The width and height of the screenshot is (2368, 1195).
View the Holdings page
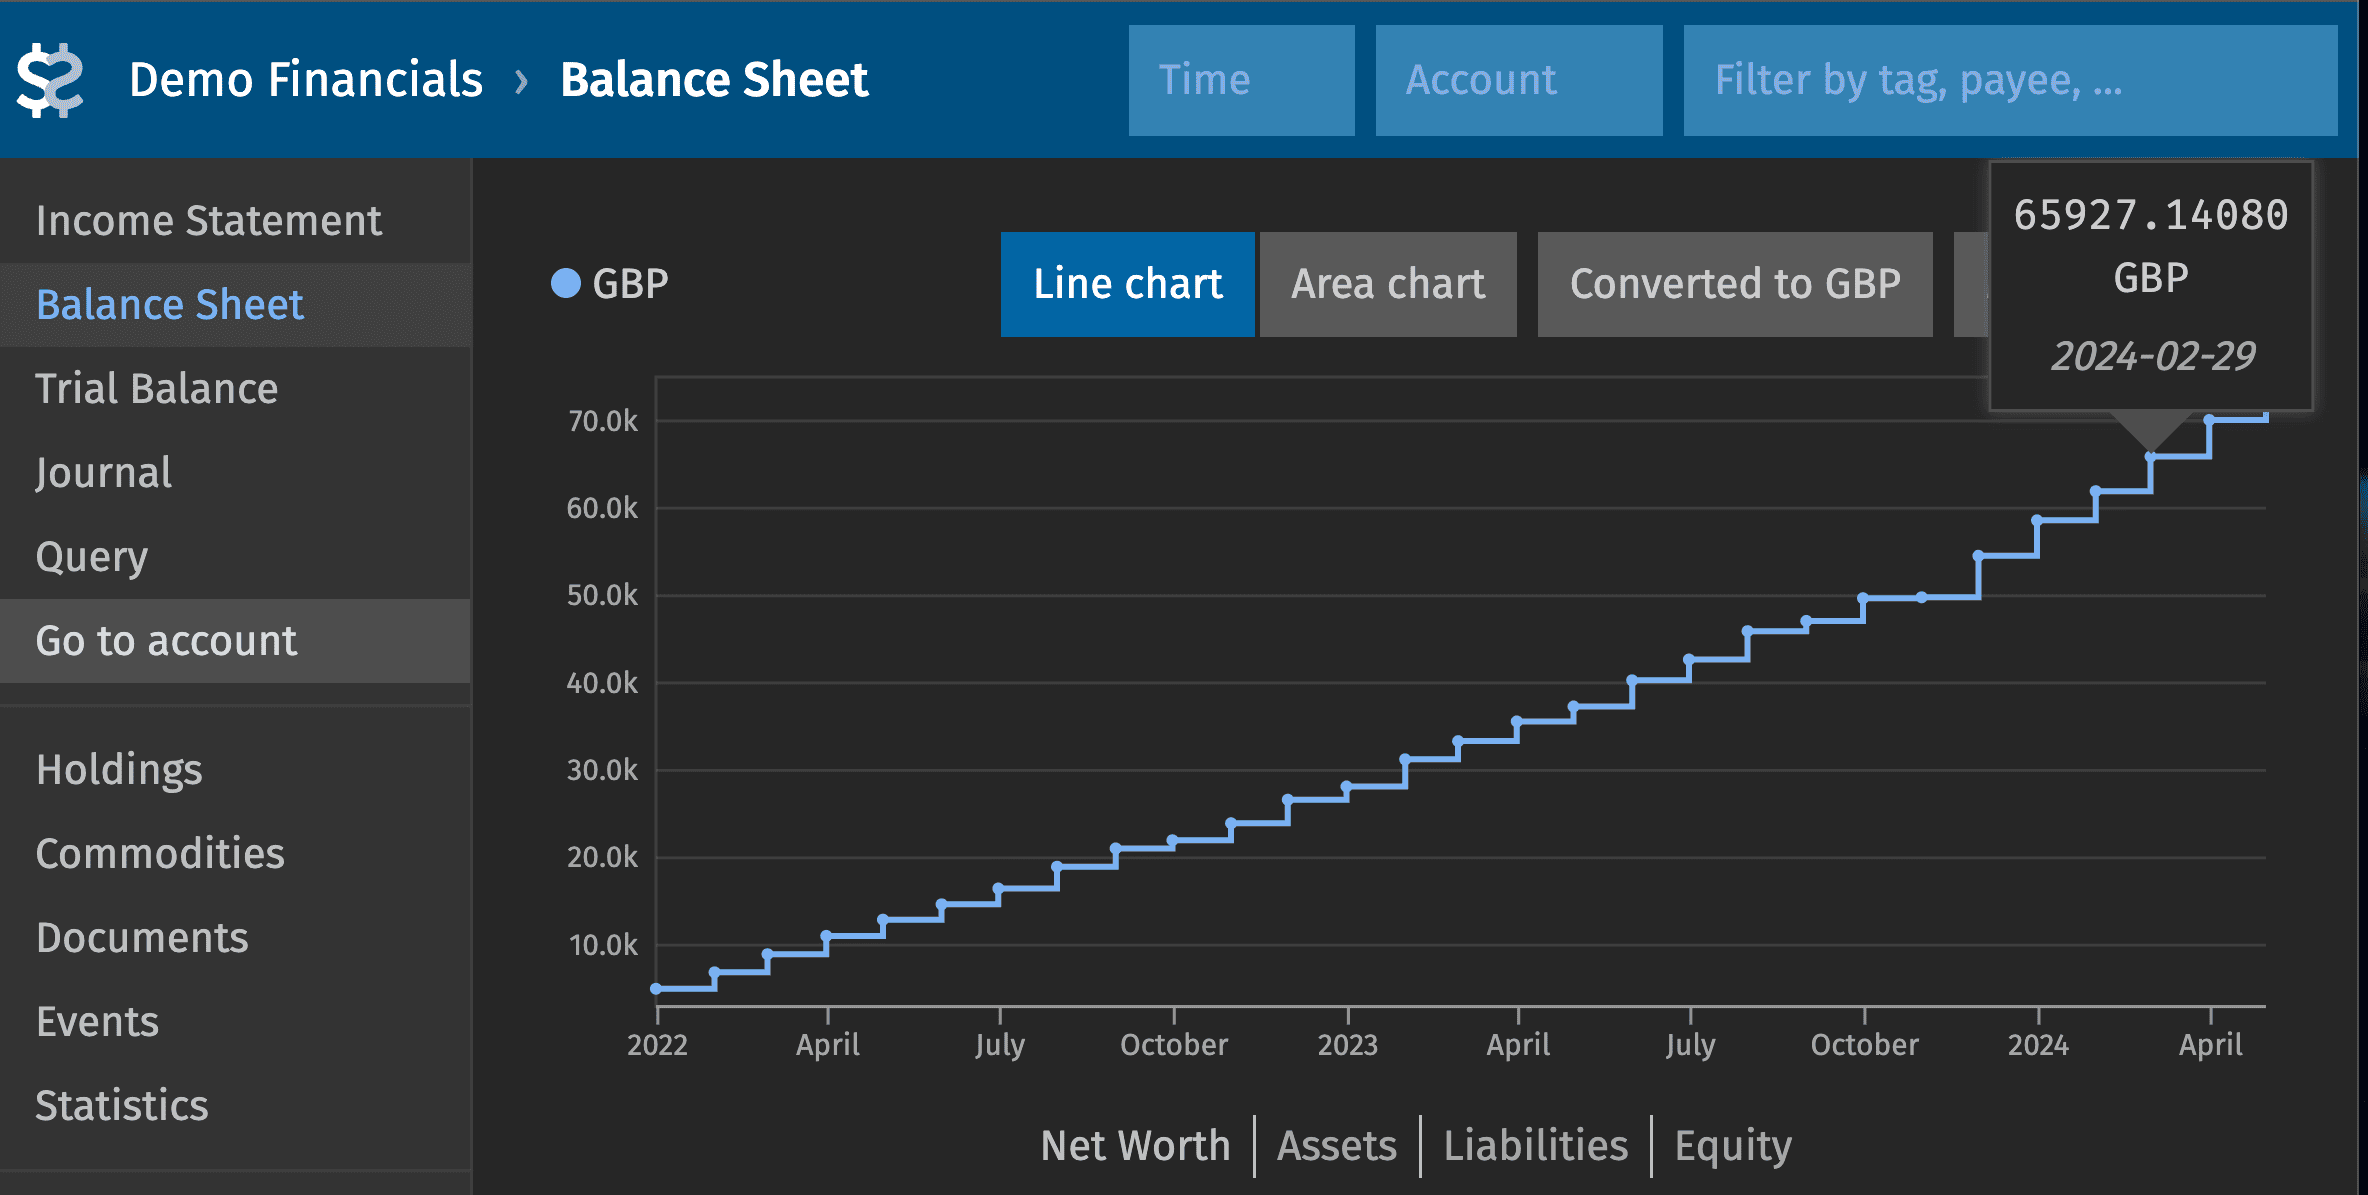point(119,769)
